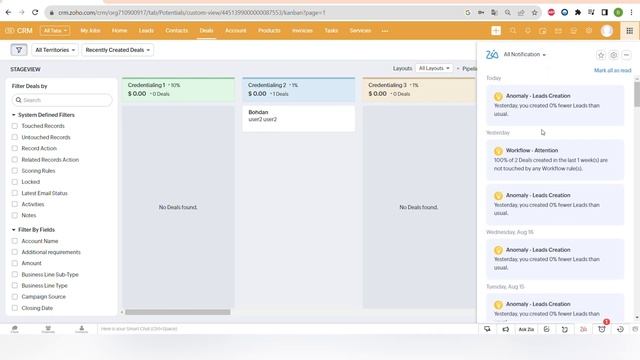The image size is (640, 360).
Task: Open the user profile avatar
Action: [607, 31]
